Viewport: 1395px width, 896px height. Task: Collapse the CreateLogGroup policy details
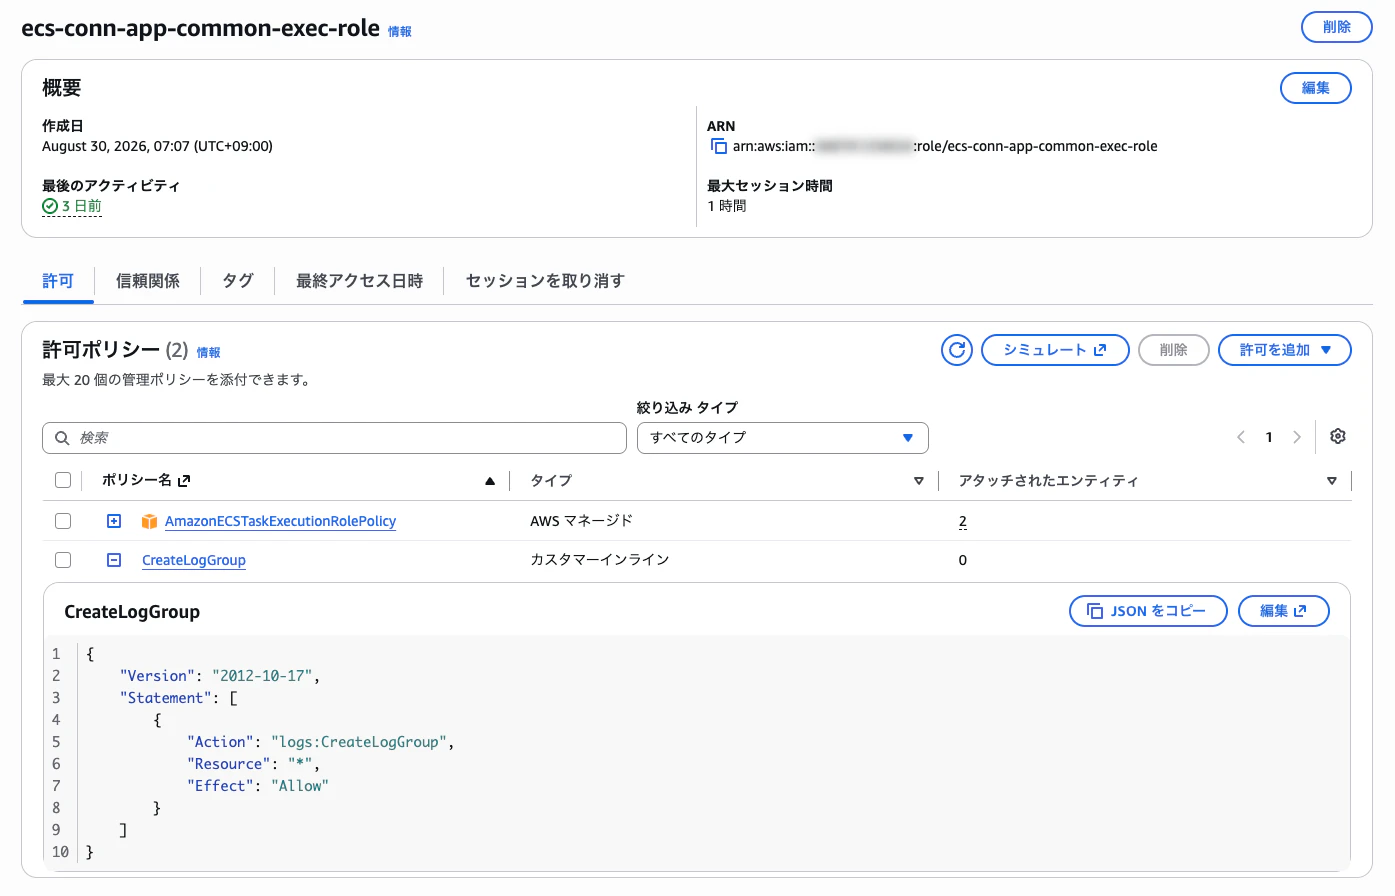click(x=114, y=560)
